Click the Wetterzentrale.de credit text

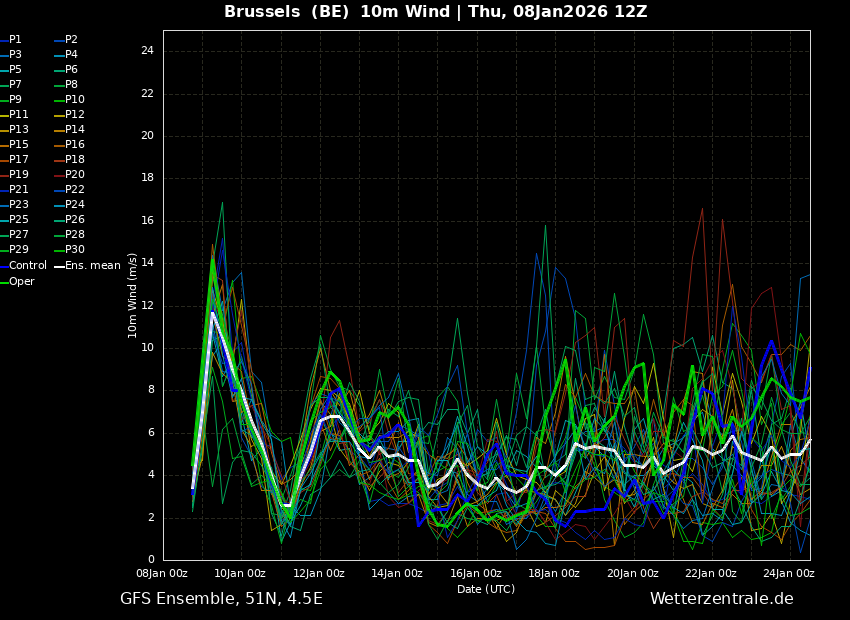721,599
